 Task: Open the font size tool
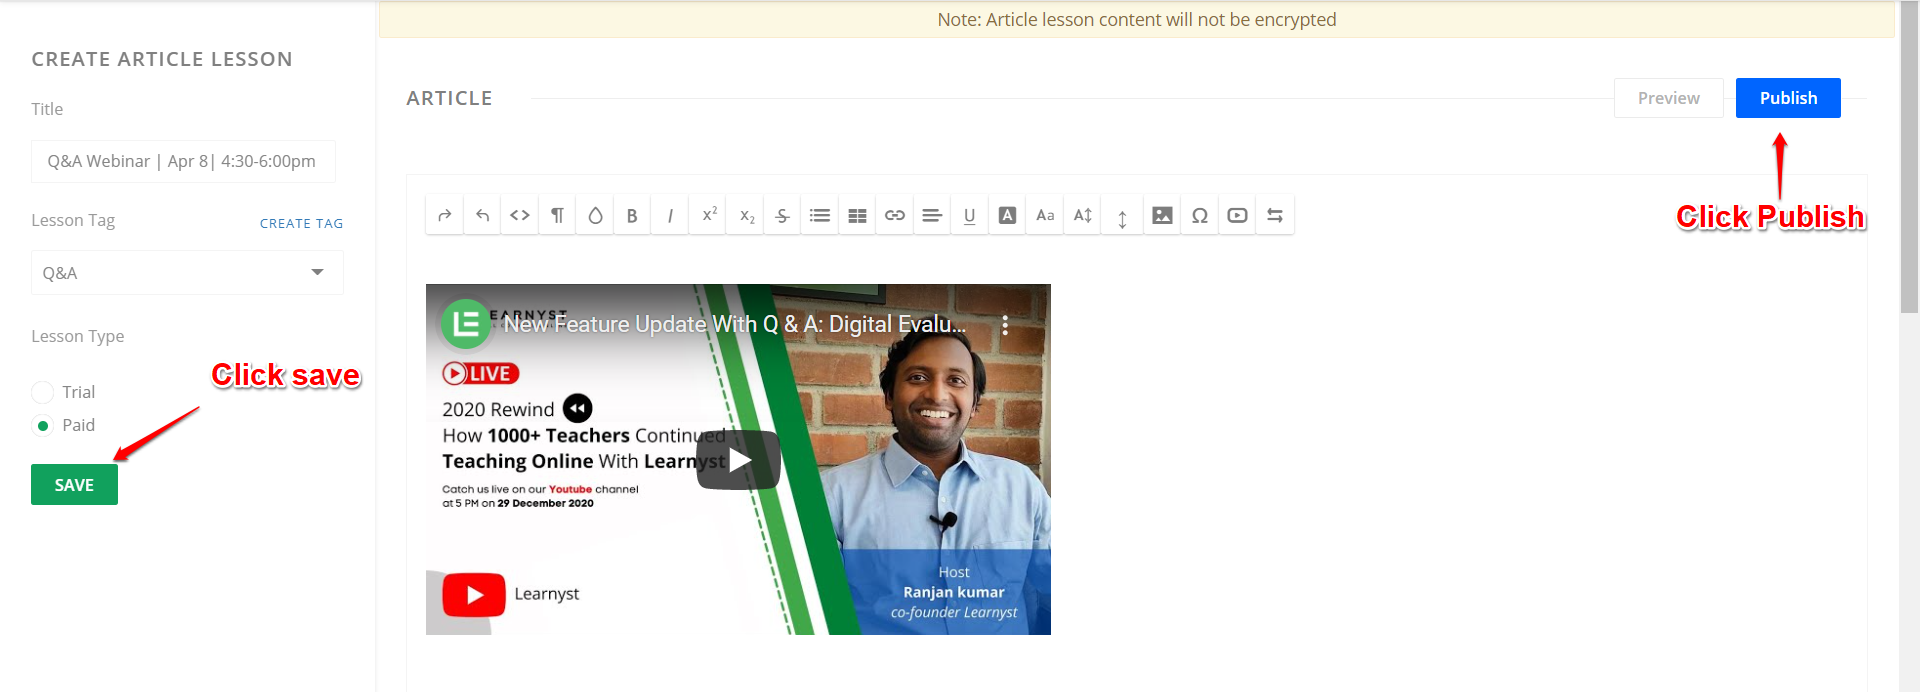(1083, 215)
